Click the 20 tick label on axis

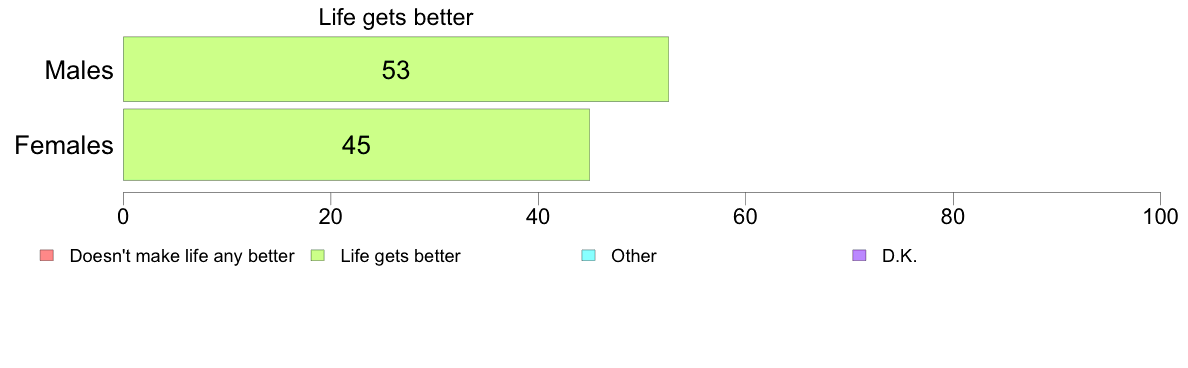330,216
